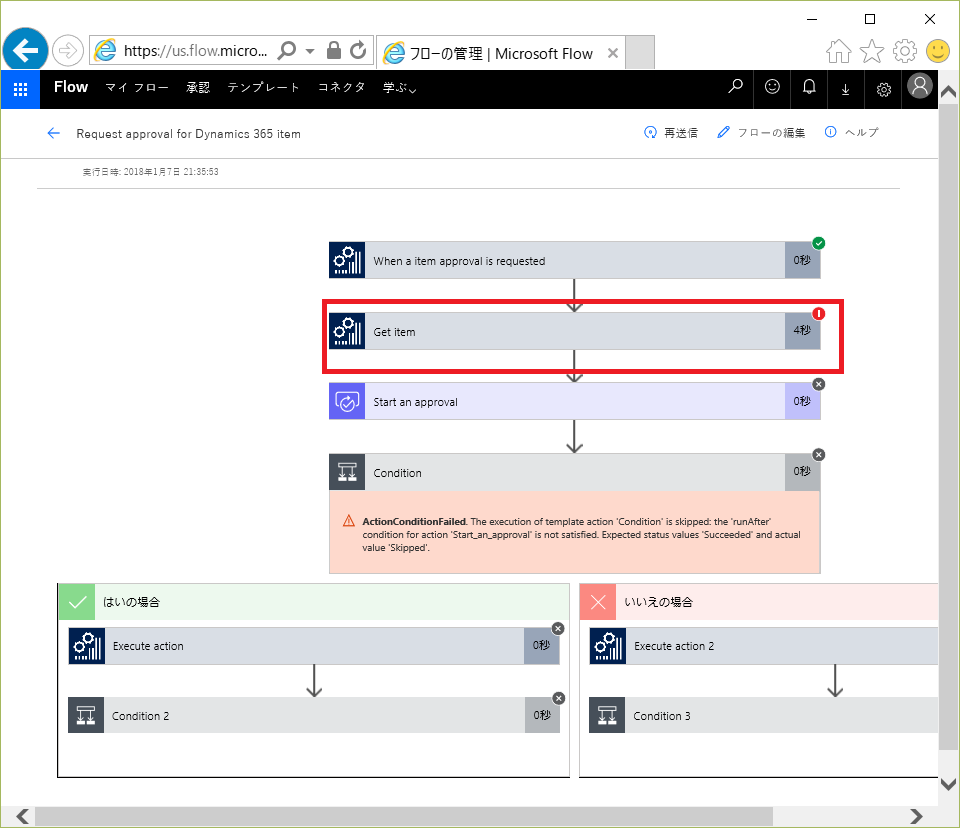Image resolution: width=960 pixels, height=828 pixels.
Task: Click the いいえの場合 branch header
Action: pos(759,602)
